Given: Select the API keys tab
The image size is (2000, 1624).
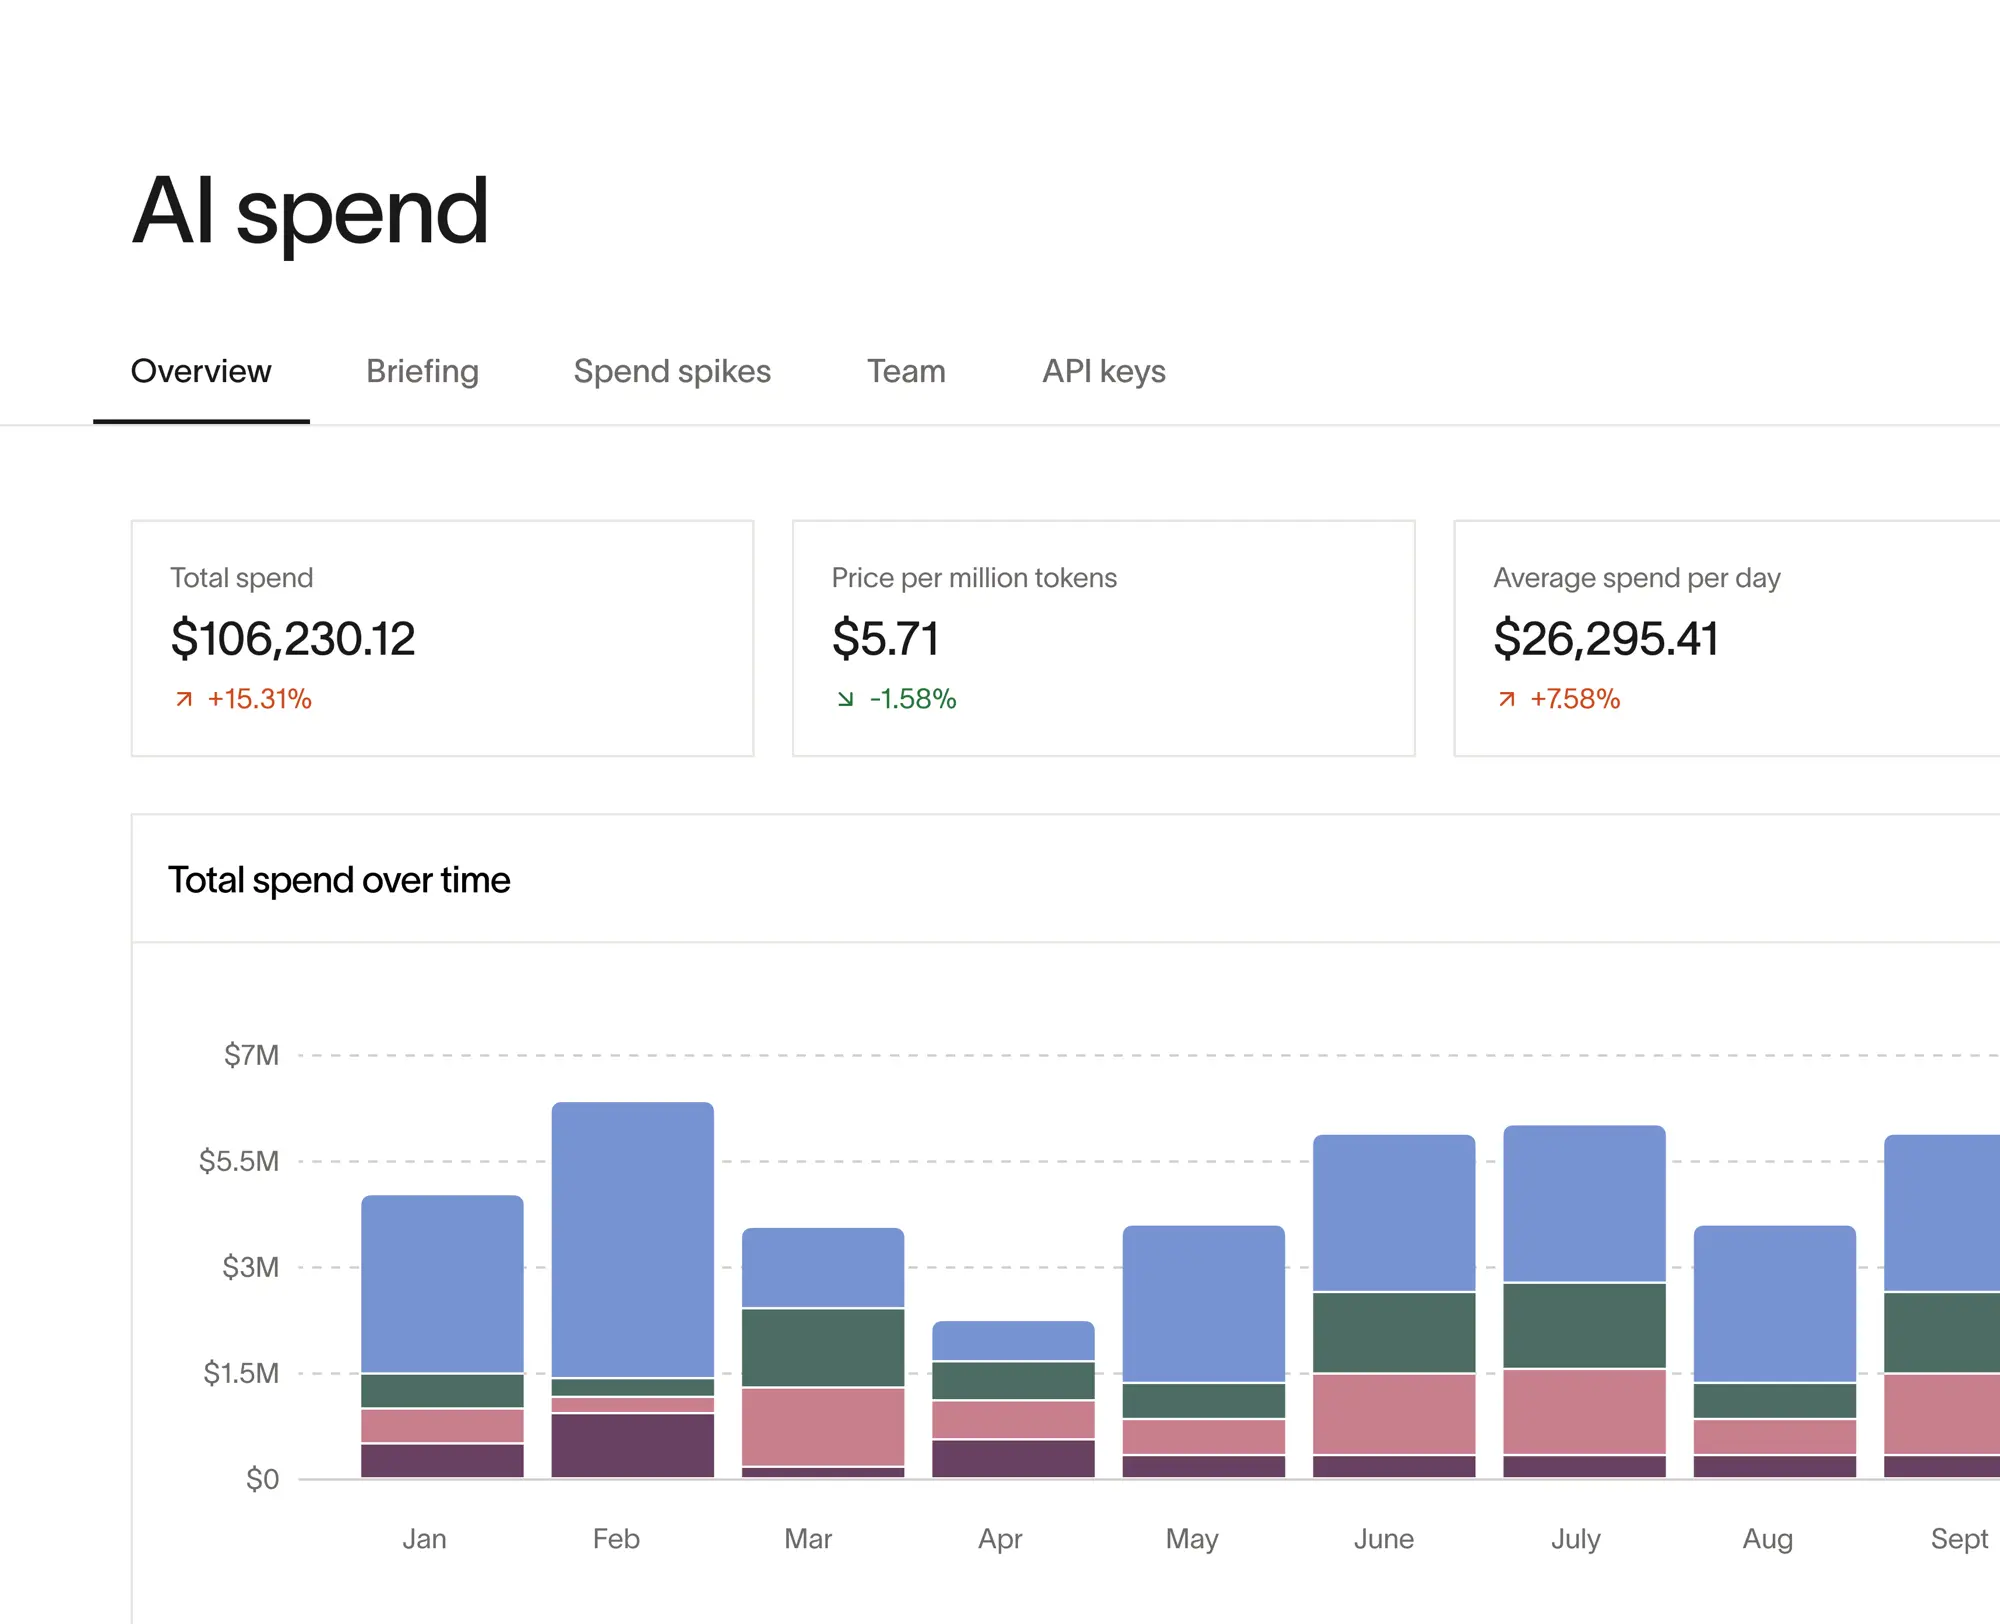Looking at the screenshot, I should [1104, 371].
